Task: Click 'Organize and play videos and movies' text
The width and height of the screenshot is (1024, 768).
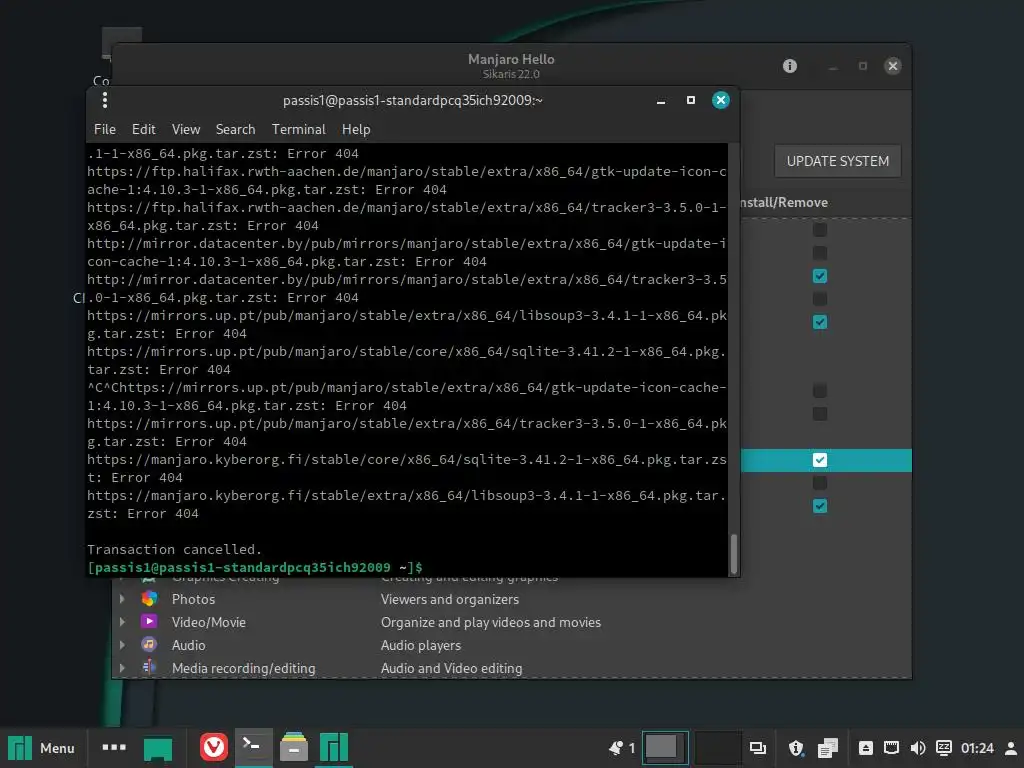Action: [x=490, y=622]
